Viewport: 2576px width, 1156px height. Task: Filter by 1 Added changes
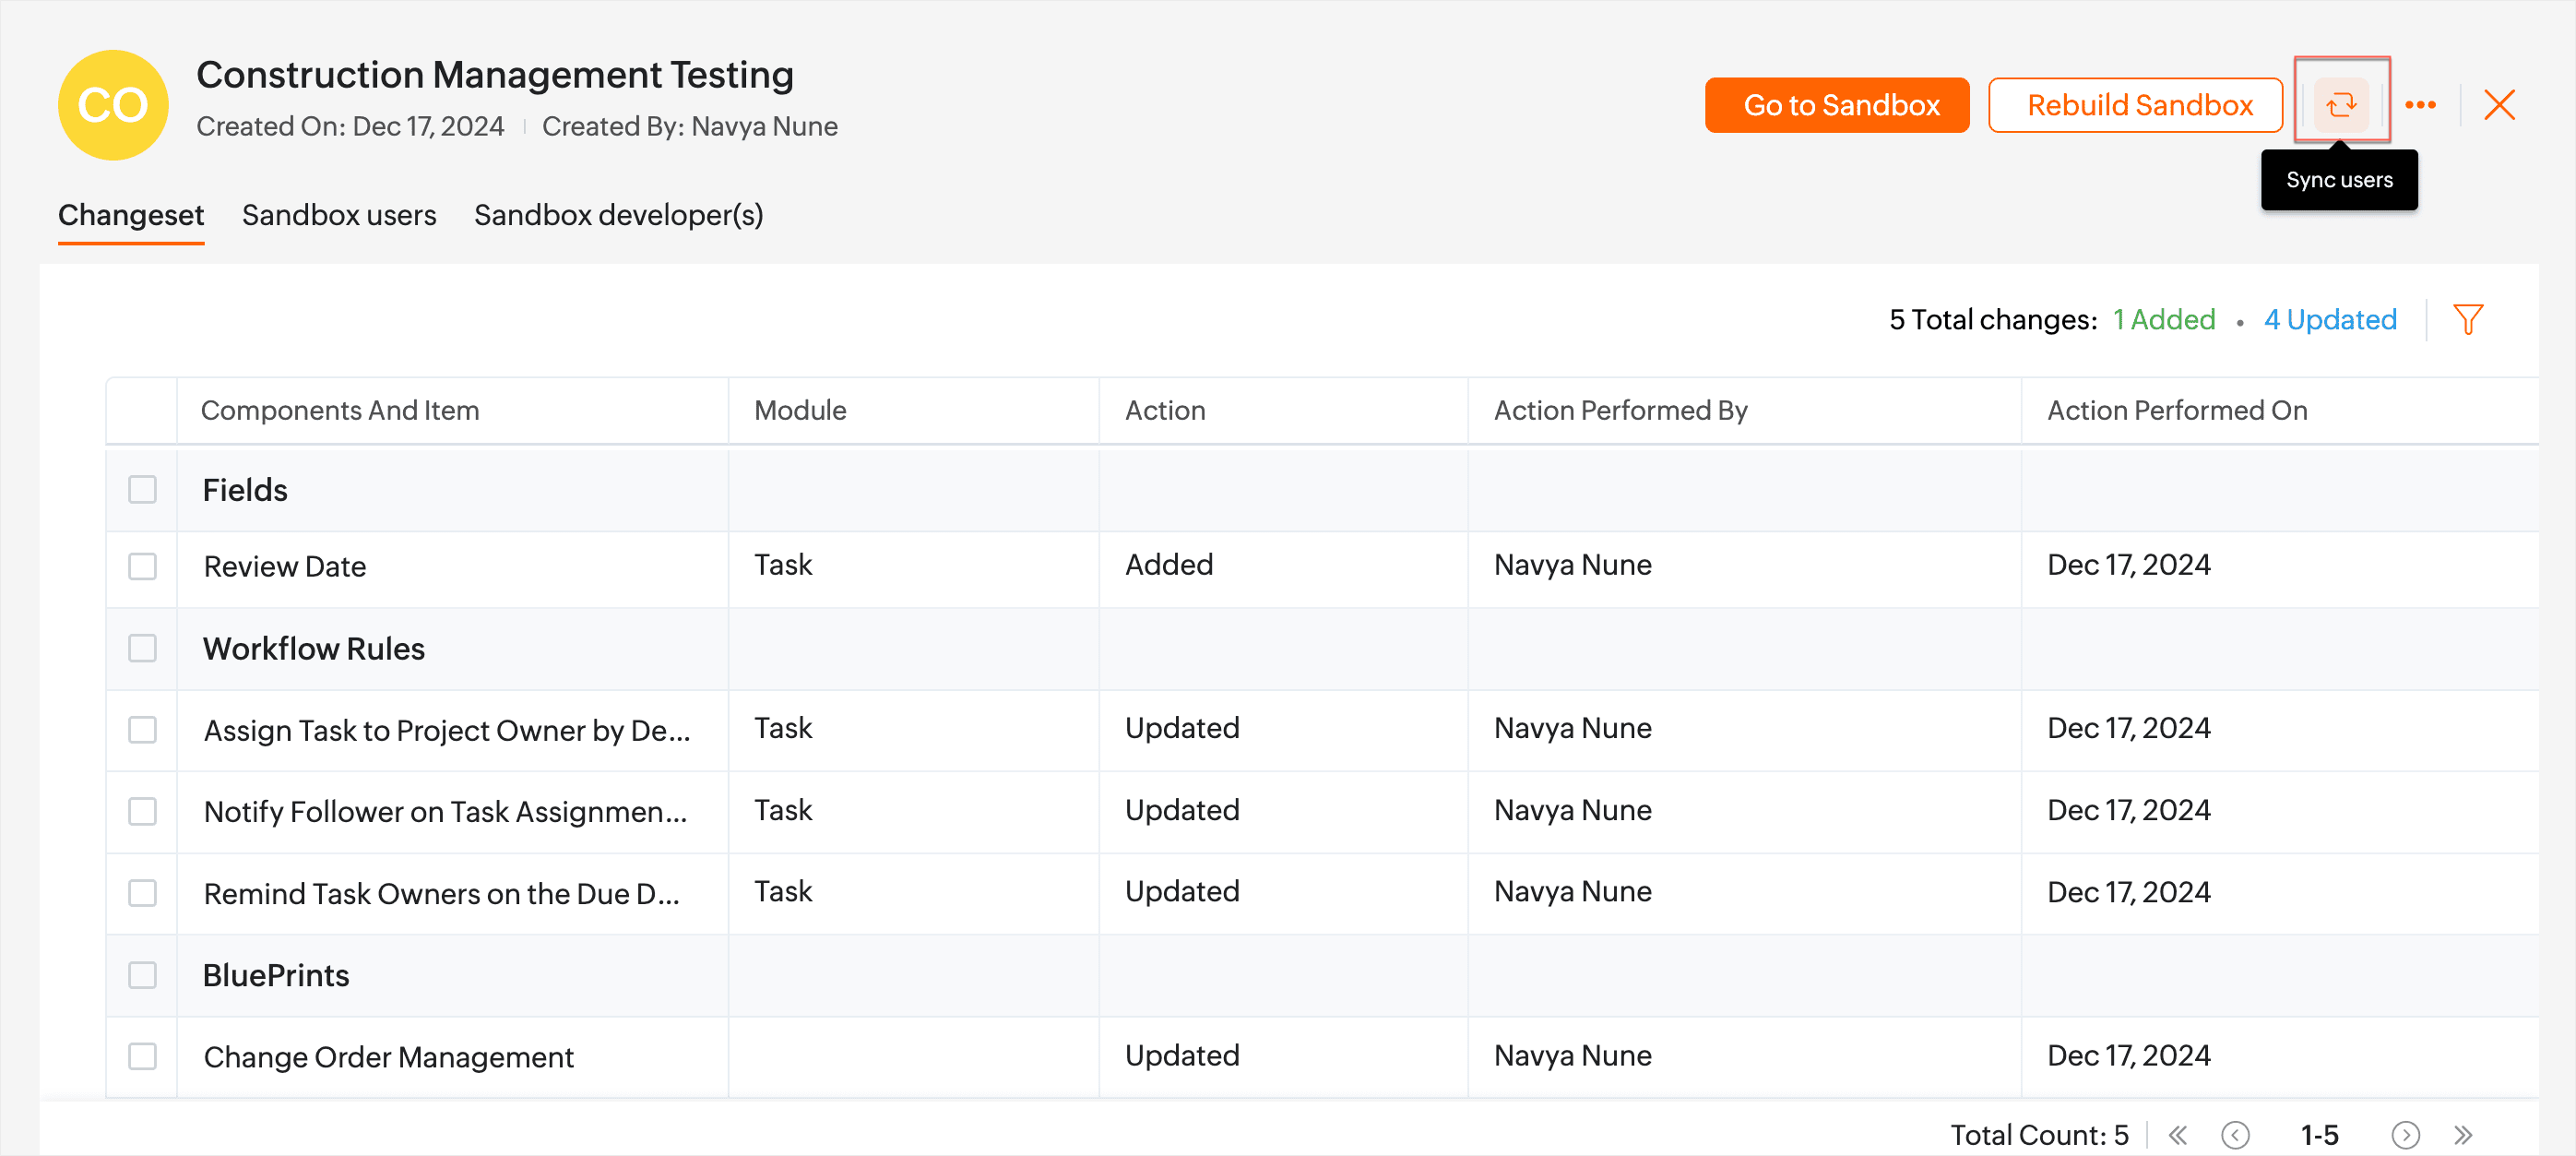pos(2163,319)
